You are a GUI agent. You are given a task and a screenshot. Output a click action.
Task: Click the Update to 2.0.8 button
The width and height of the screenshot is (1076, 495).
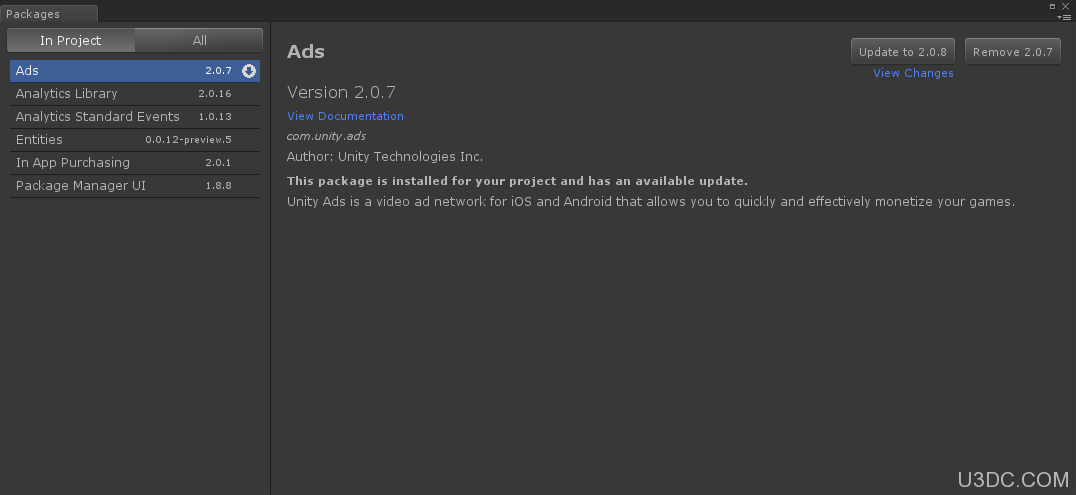(x=902, y=52)
